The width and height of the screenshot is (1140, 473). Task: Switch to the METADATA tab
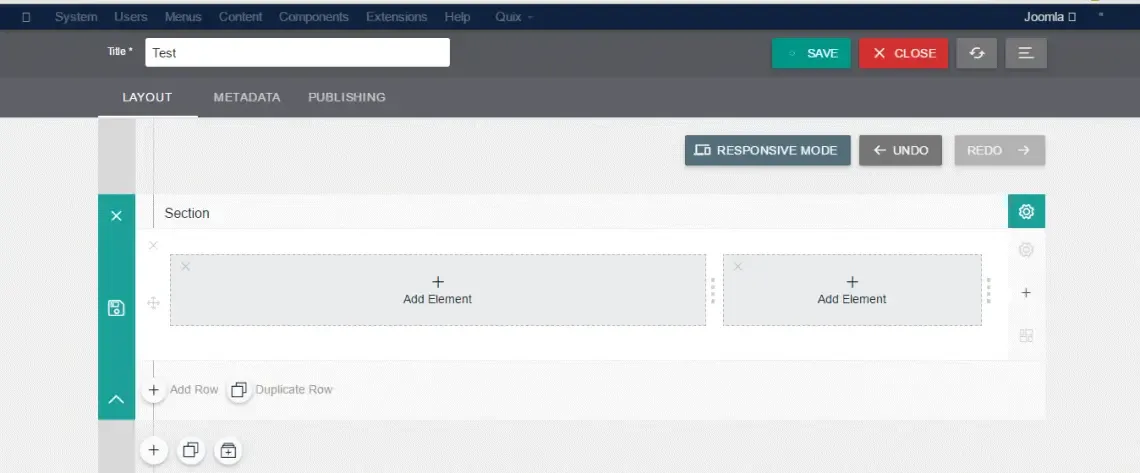tap(246, 97)
